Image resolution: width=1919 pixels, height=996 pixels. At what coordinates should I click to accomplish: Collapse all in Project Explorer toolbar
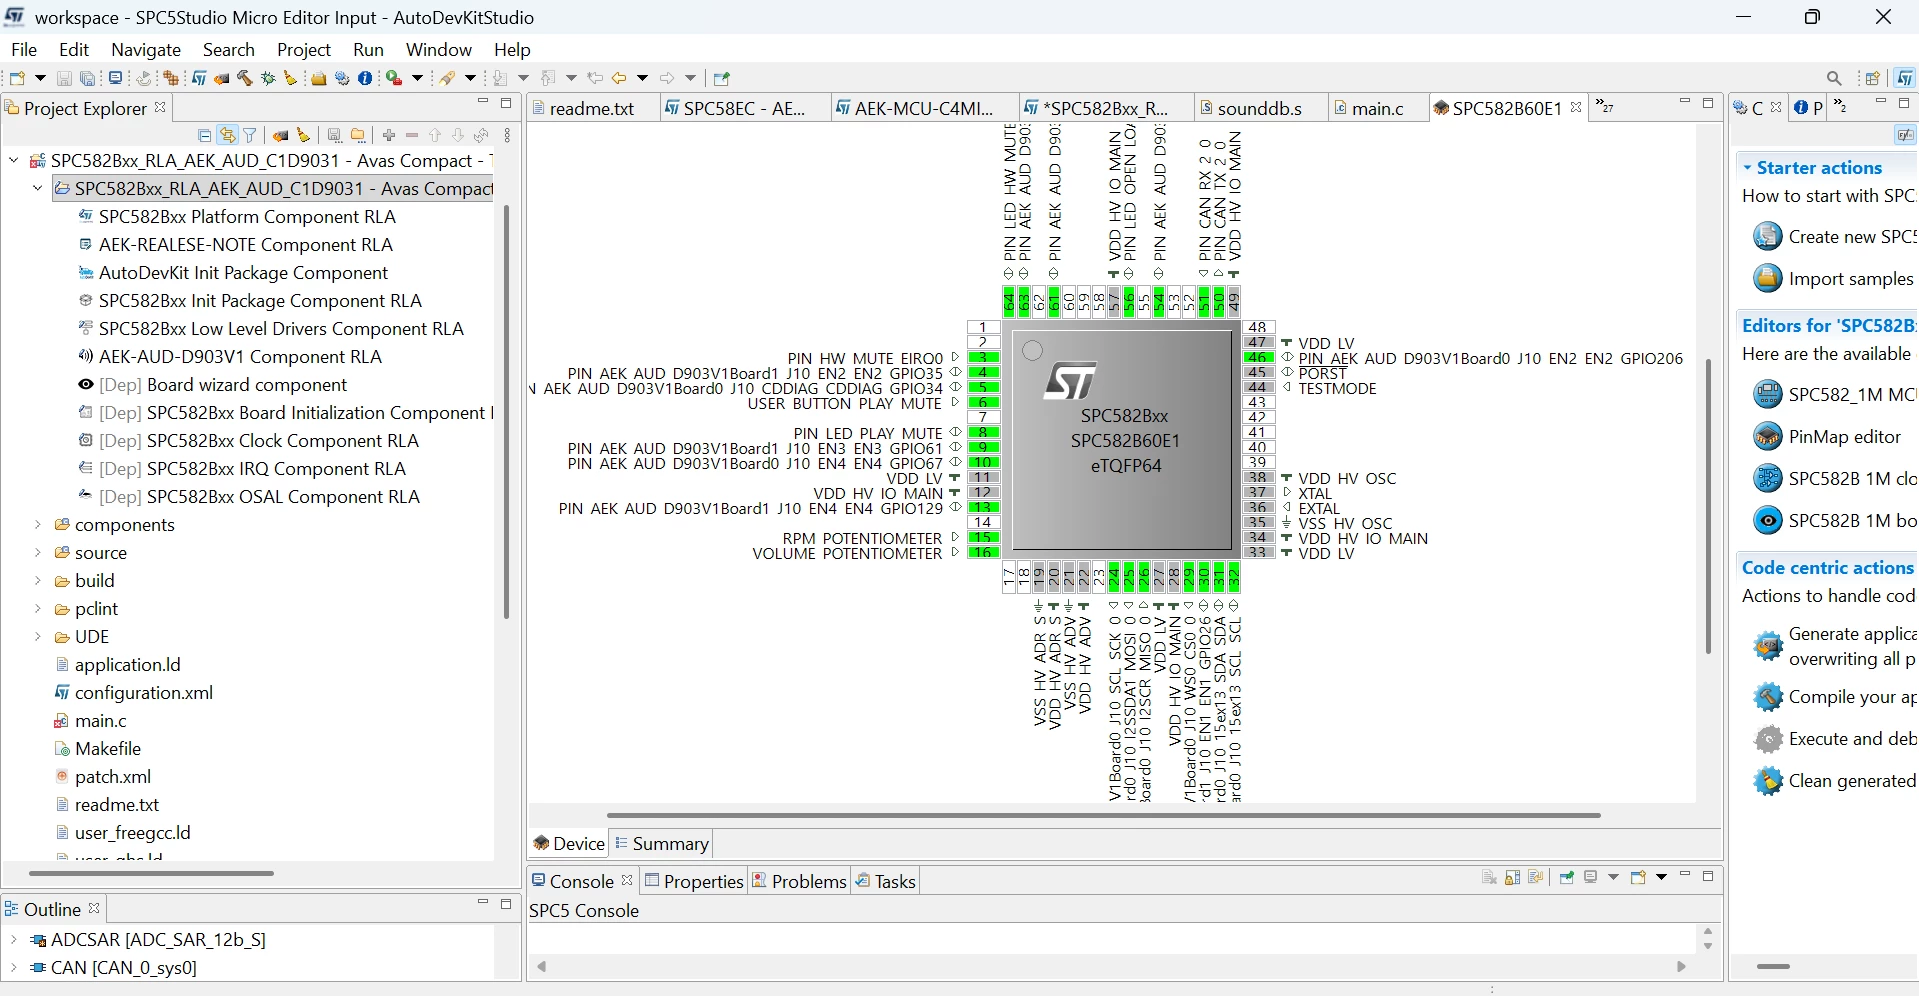pyautogui.click(x=205, y=135)
